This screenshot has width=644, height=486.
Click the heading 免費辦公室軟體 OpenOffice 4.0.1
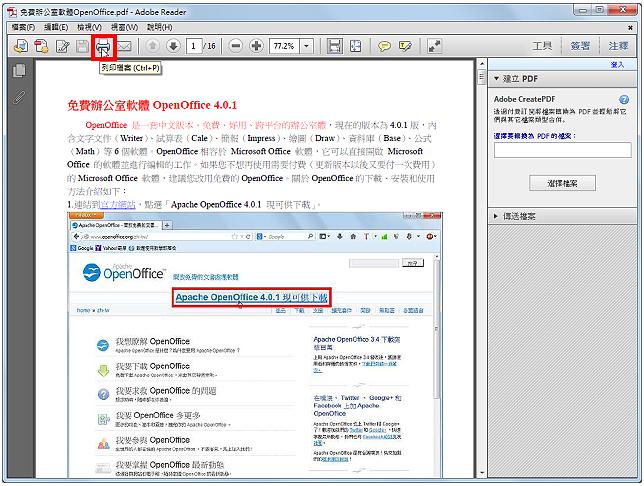click(x=152, y=106)
